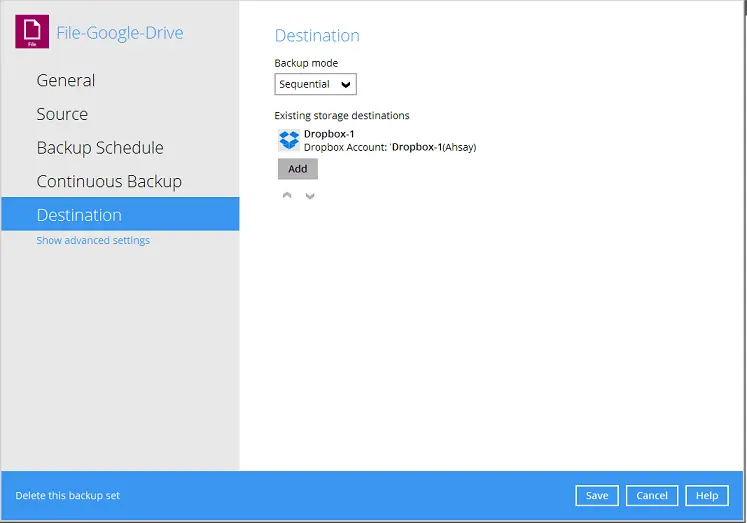Show advanced settings link
The height and width of the screenshot is (523, 747).
[x=93, y=241]
